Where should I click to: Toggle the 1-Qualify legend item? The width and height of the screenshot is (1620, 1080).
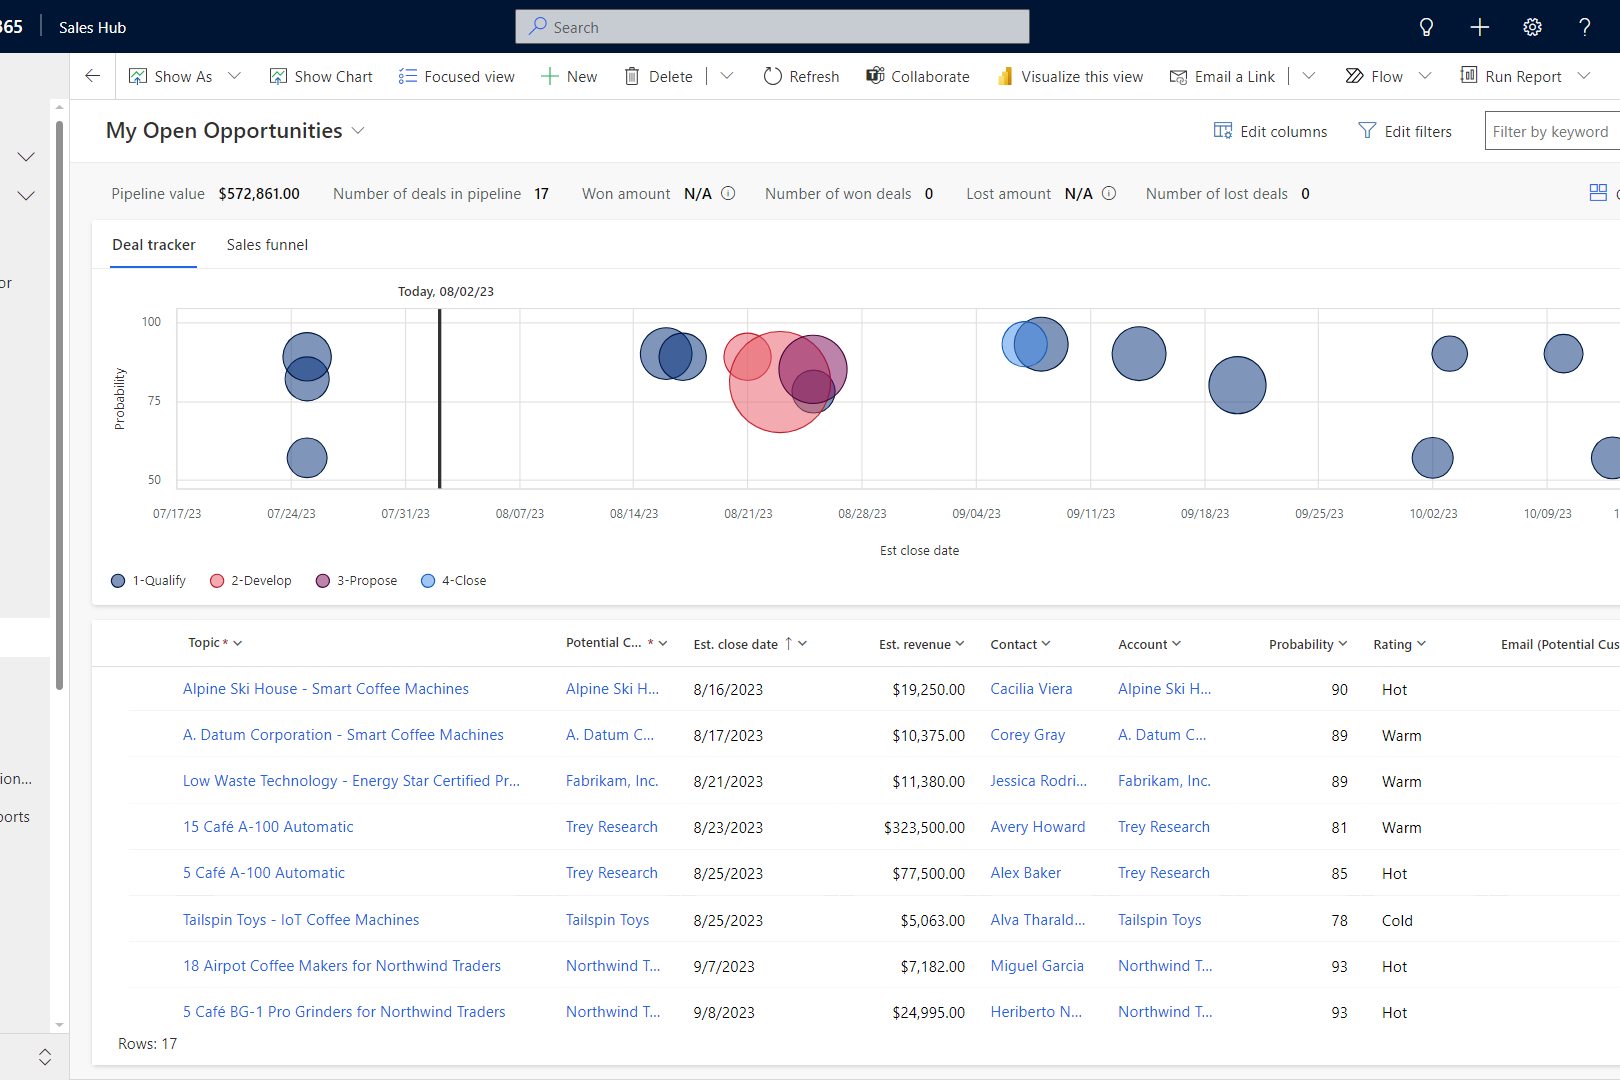coord(147,580)
